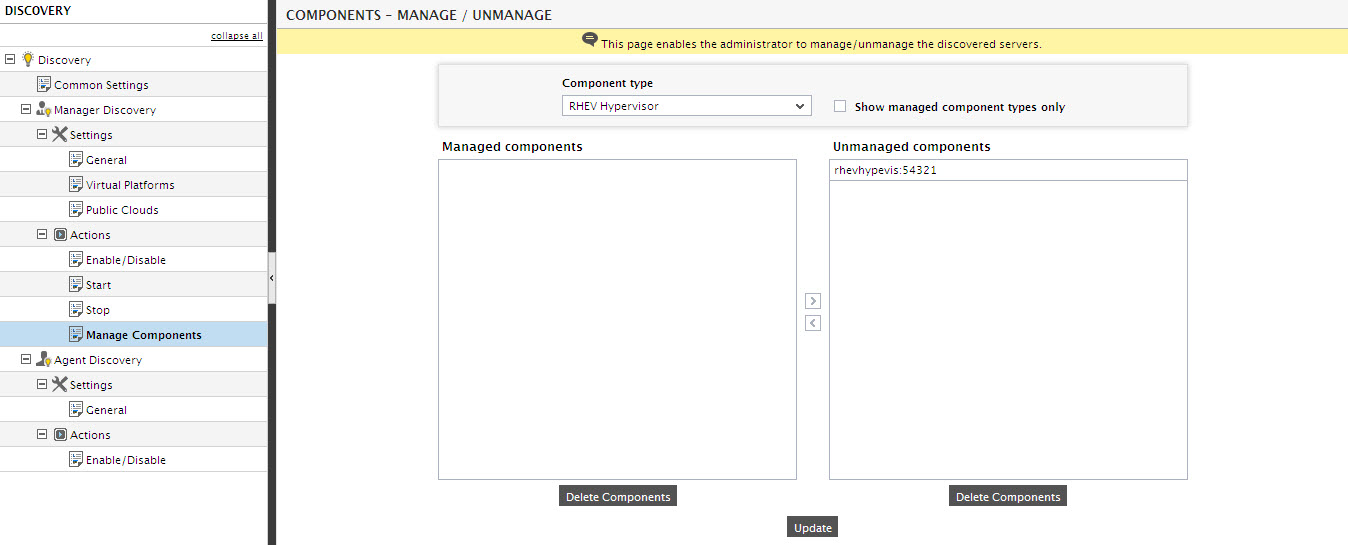Move selection to unmanaged using right arrow
This screenshot has width=1348, height=545.
(x=813, y=301)
